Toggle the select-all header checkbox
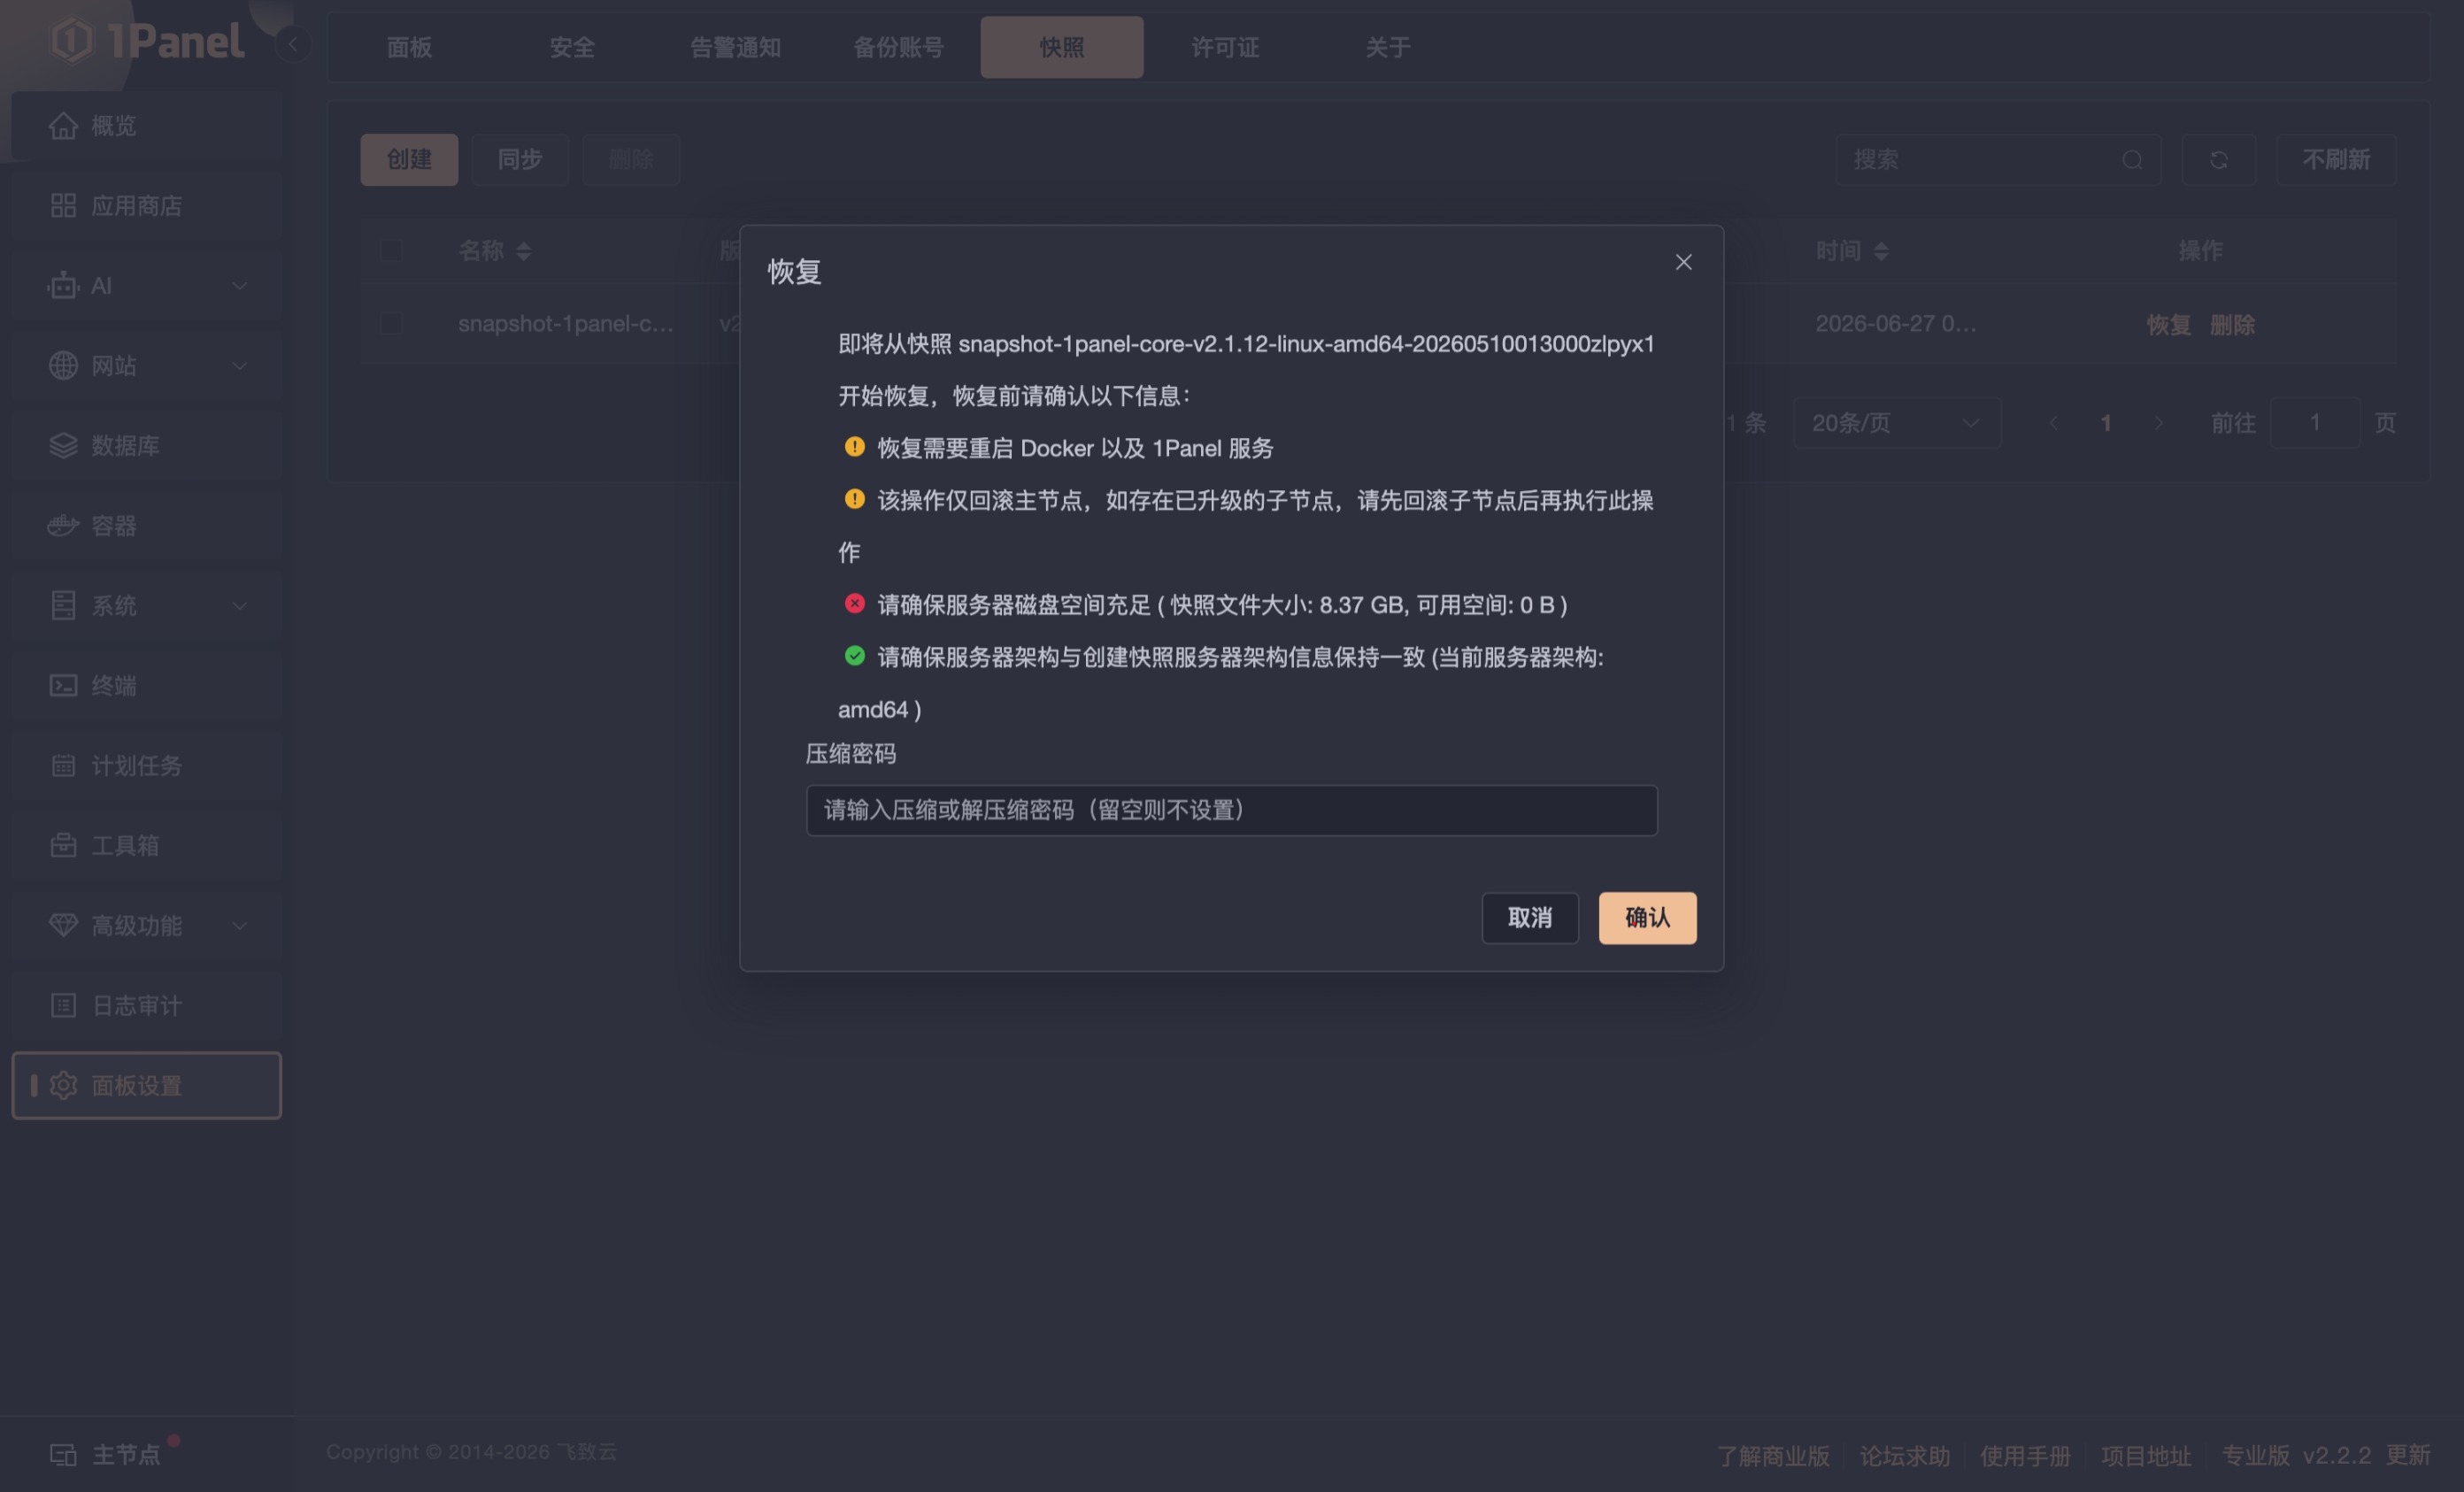The width and height of the screenshot is (2464, 1492). [391, 250]
